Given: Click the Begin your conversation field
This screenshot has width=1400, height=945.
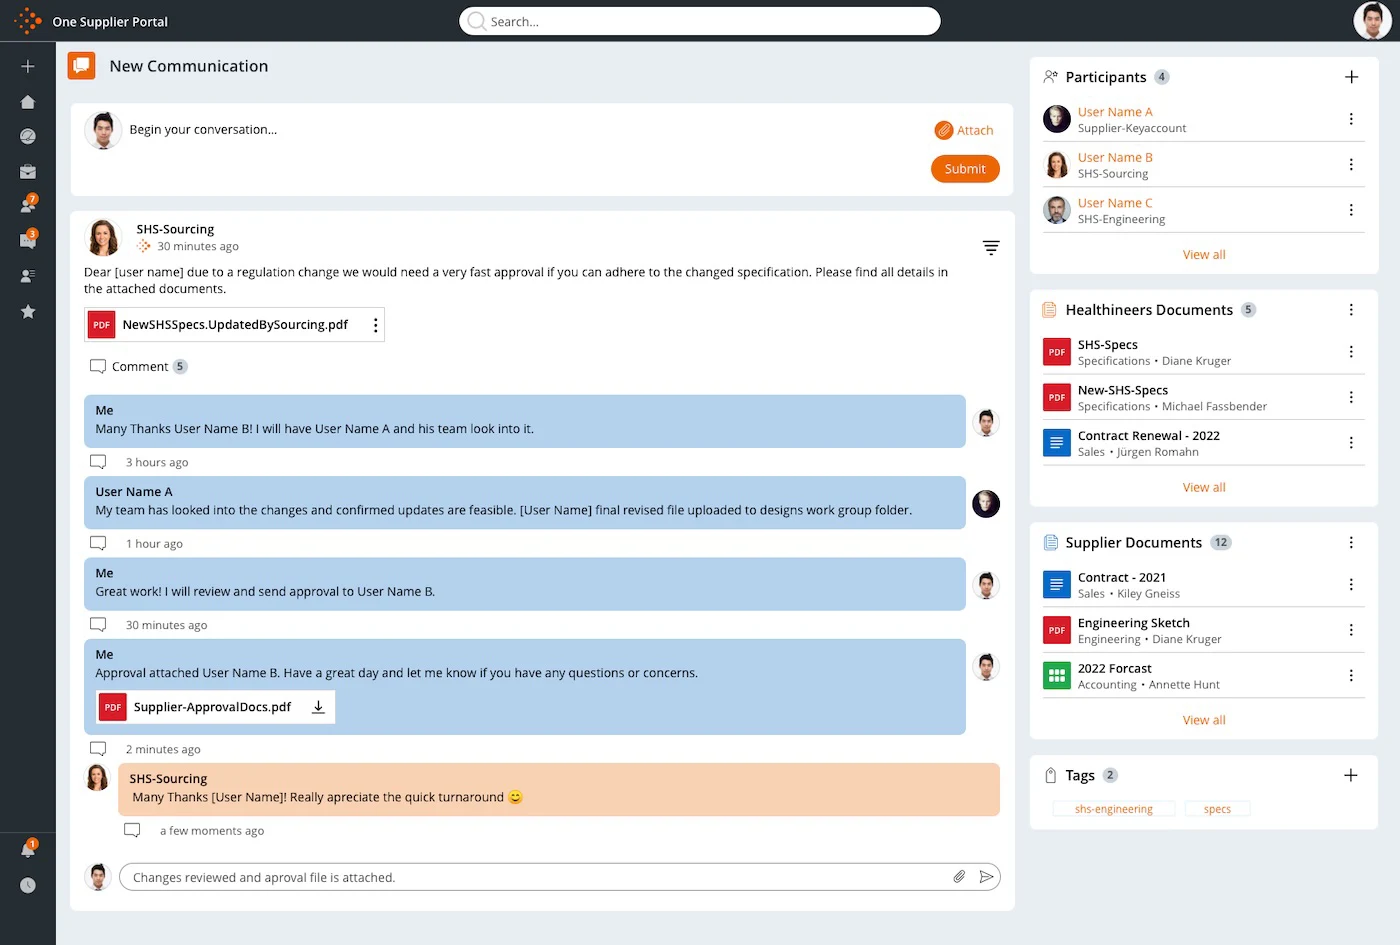Looking at the screenshot, I should 203,130.
